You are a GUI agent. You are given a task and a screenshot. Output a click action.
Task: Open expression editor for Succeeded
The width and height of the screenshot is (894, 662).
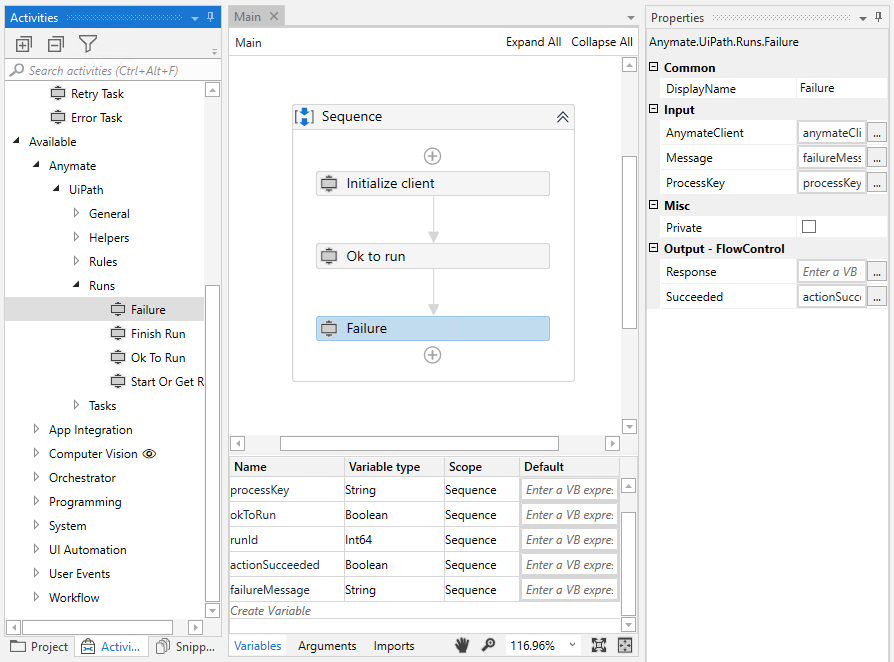(877, 297)
